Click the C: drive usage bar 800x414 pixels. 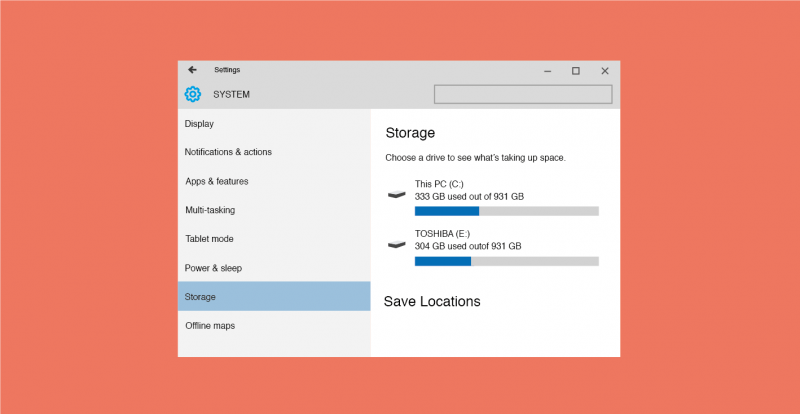click(507, 211)
